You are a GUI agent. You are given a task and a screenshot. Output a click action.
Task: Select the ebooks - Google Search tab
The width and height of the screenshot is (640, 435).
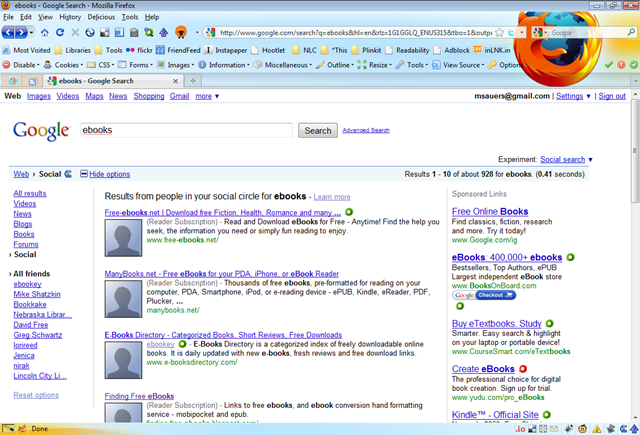click(x=113, y=81)
